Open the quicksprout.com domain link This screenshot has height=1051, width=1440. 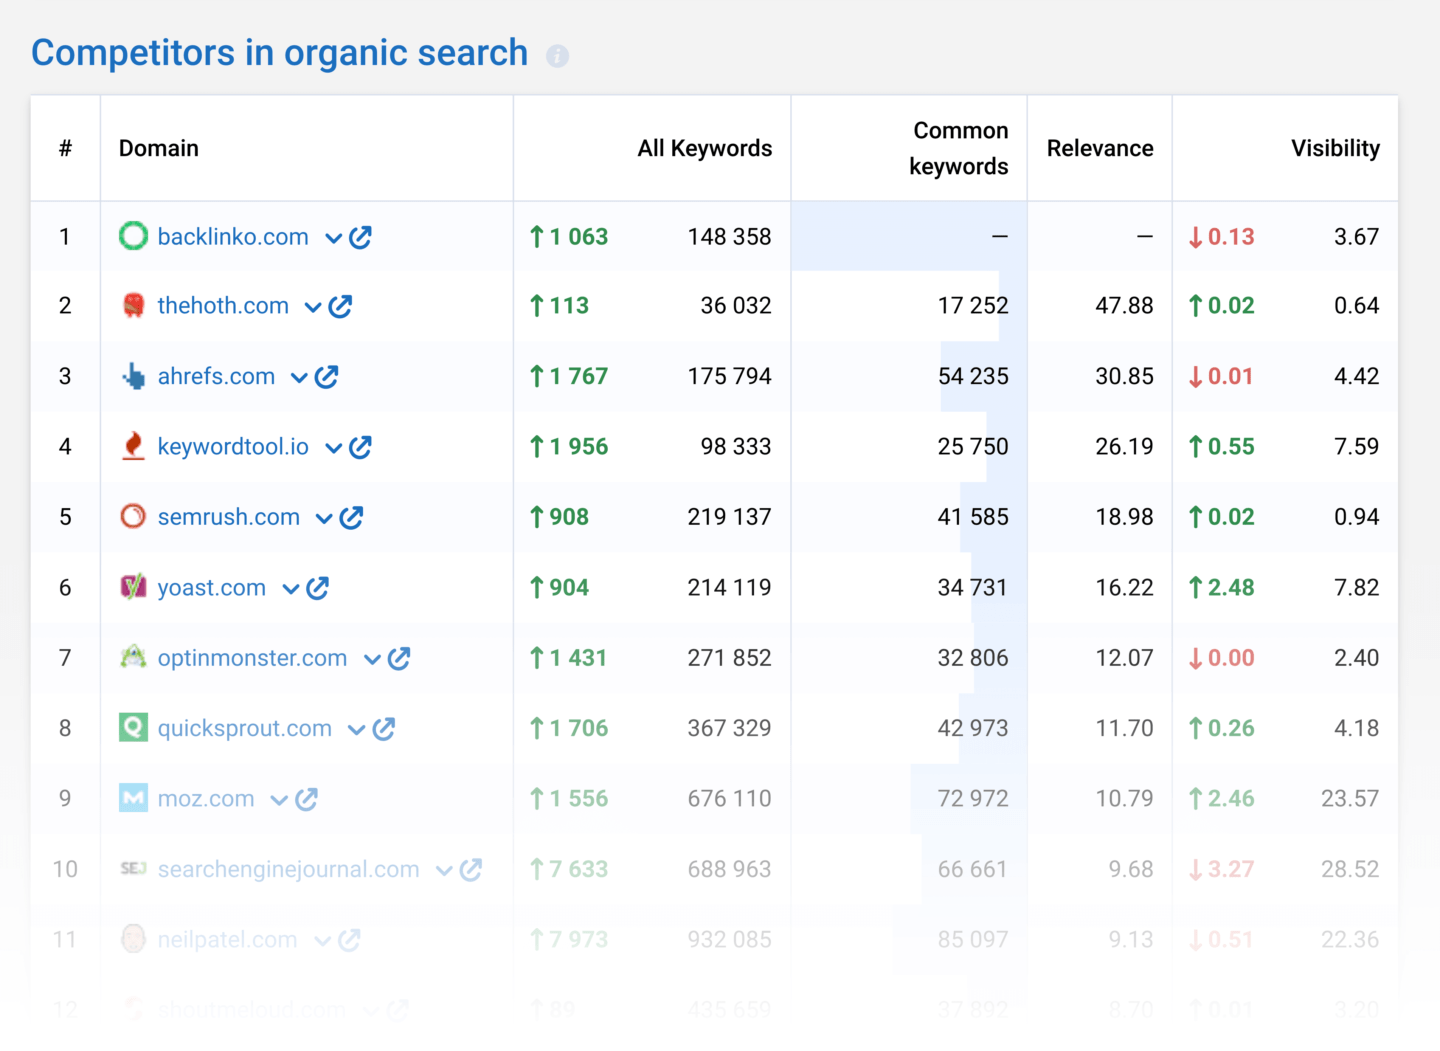245,728
